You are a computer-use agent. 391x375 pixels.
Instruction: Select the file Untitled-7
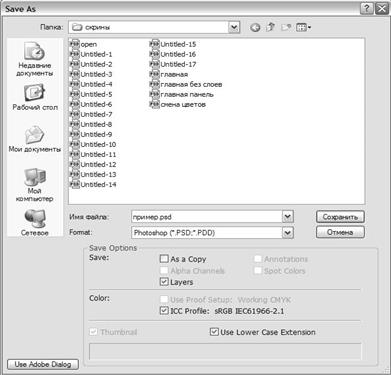tap(92, 114)
